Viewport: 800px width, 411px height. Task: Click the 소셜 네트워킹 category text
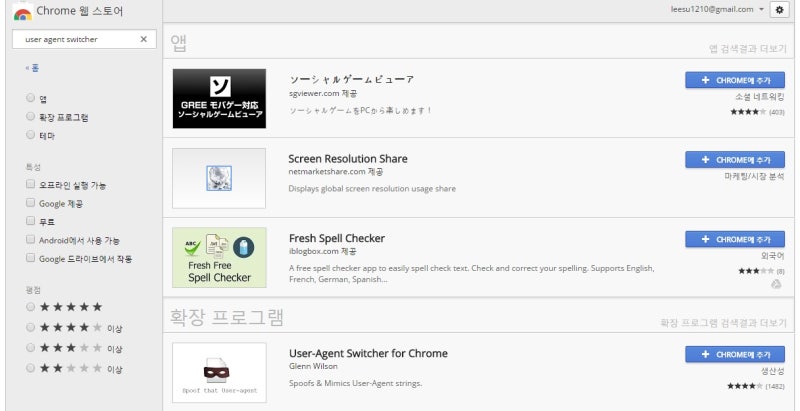[760, 97]
